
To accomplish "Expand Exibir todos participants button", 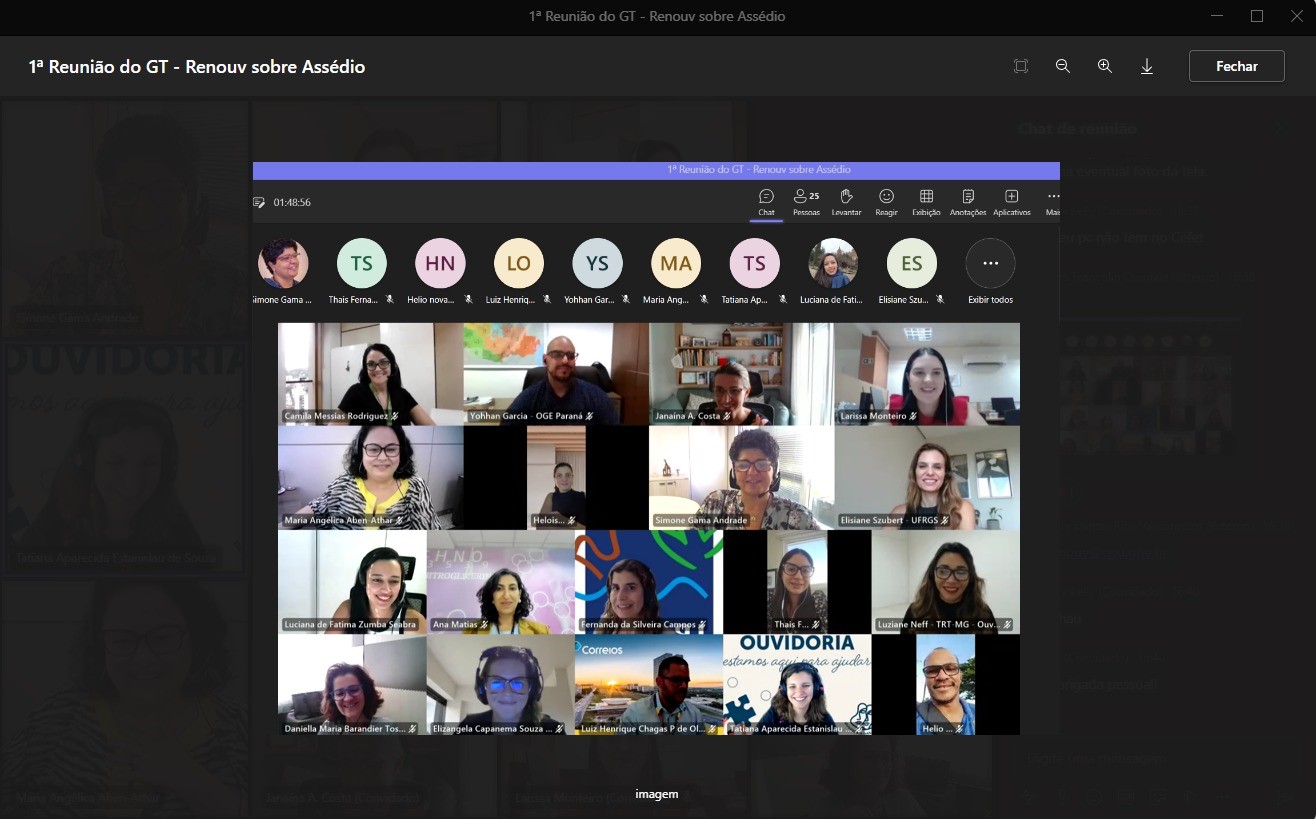I will (990, 264).
